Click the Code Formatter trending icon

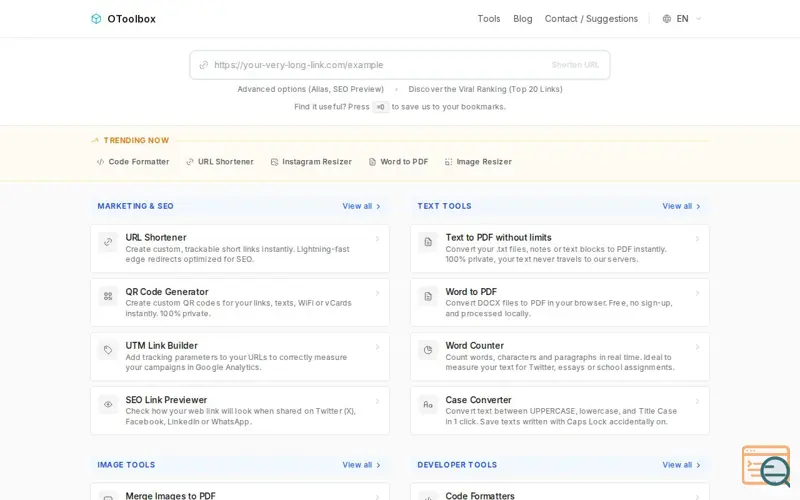(101, 162)
